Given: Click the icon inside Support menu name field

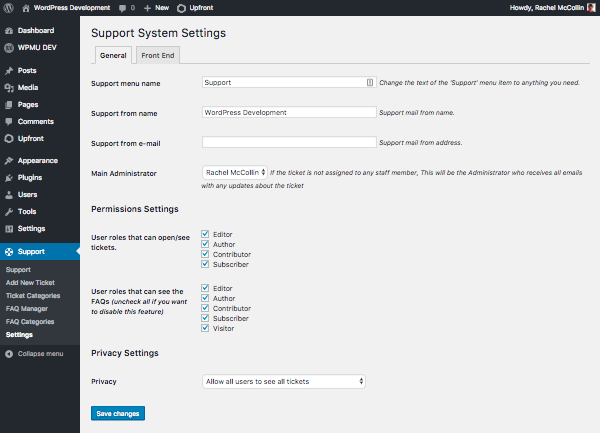Looking at the screenshot, I should [370, 82].
